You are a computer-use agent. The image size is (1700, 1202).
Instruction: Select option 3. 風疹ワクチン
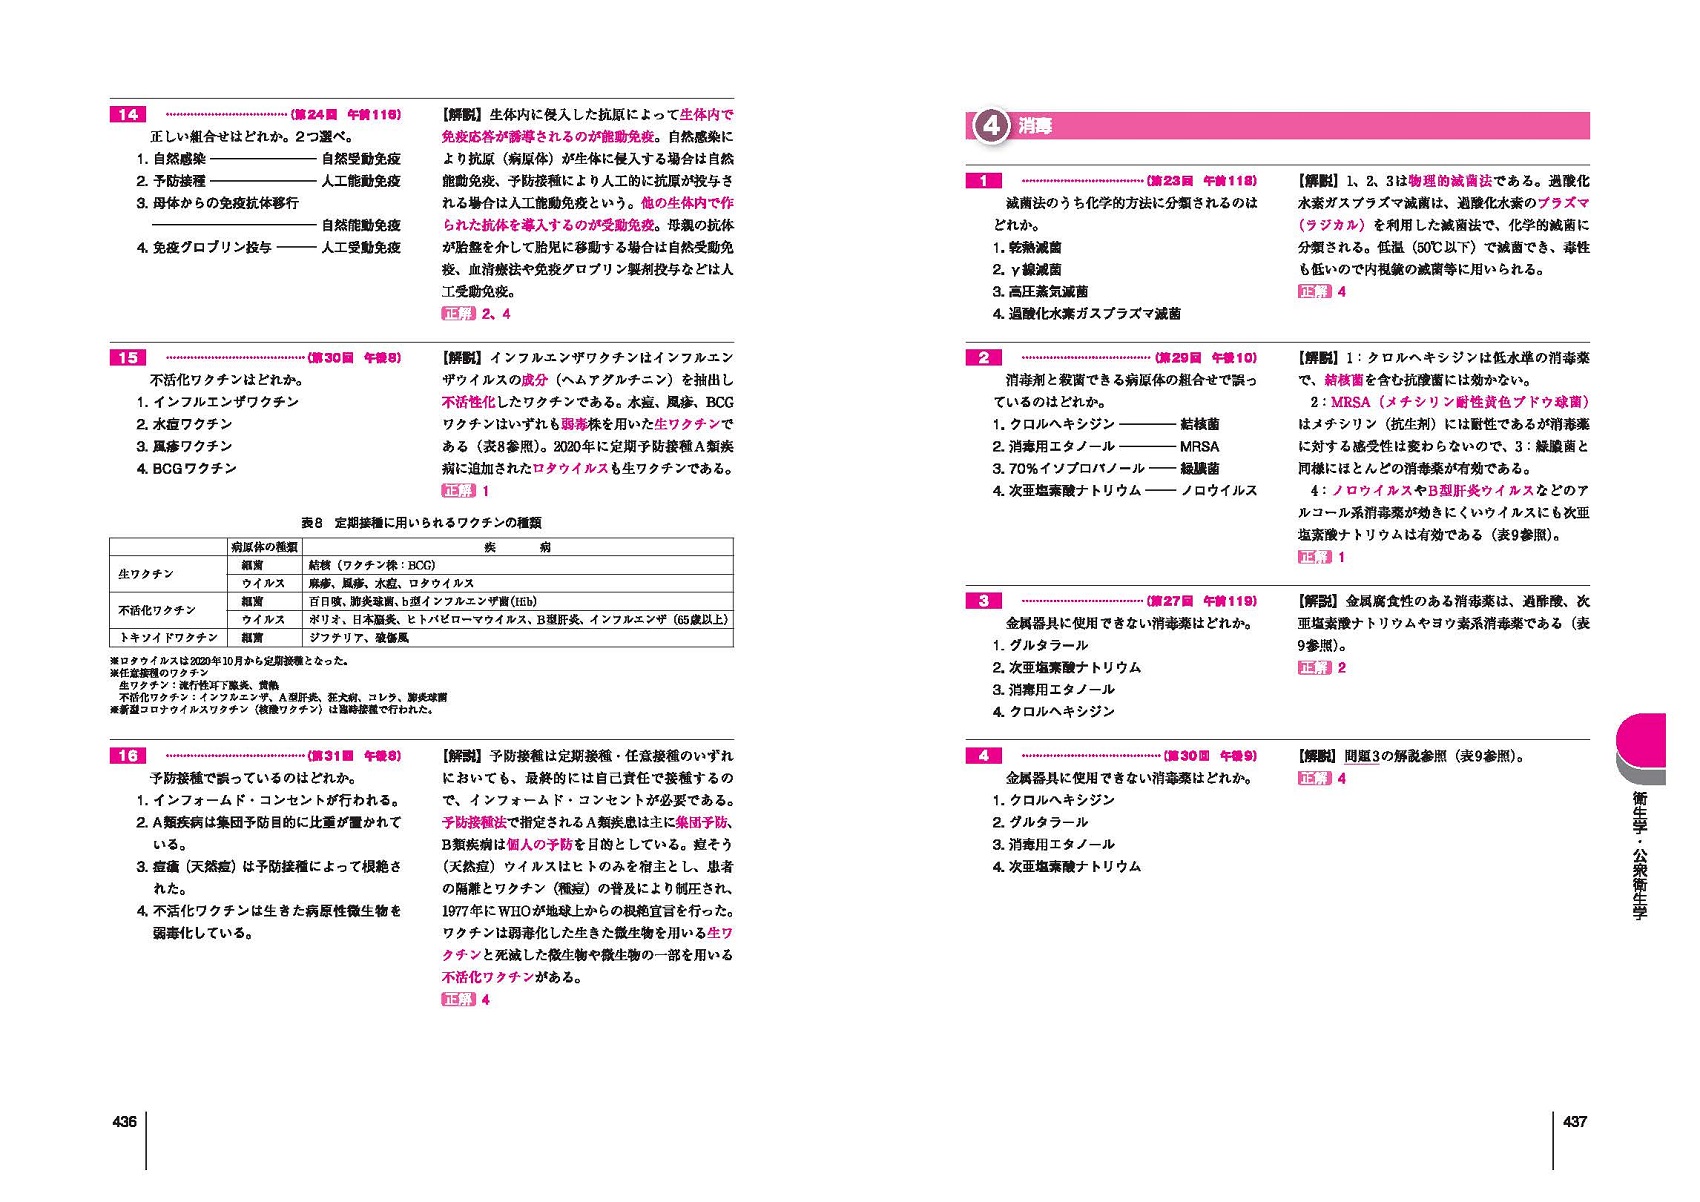pos(184,446)
